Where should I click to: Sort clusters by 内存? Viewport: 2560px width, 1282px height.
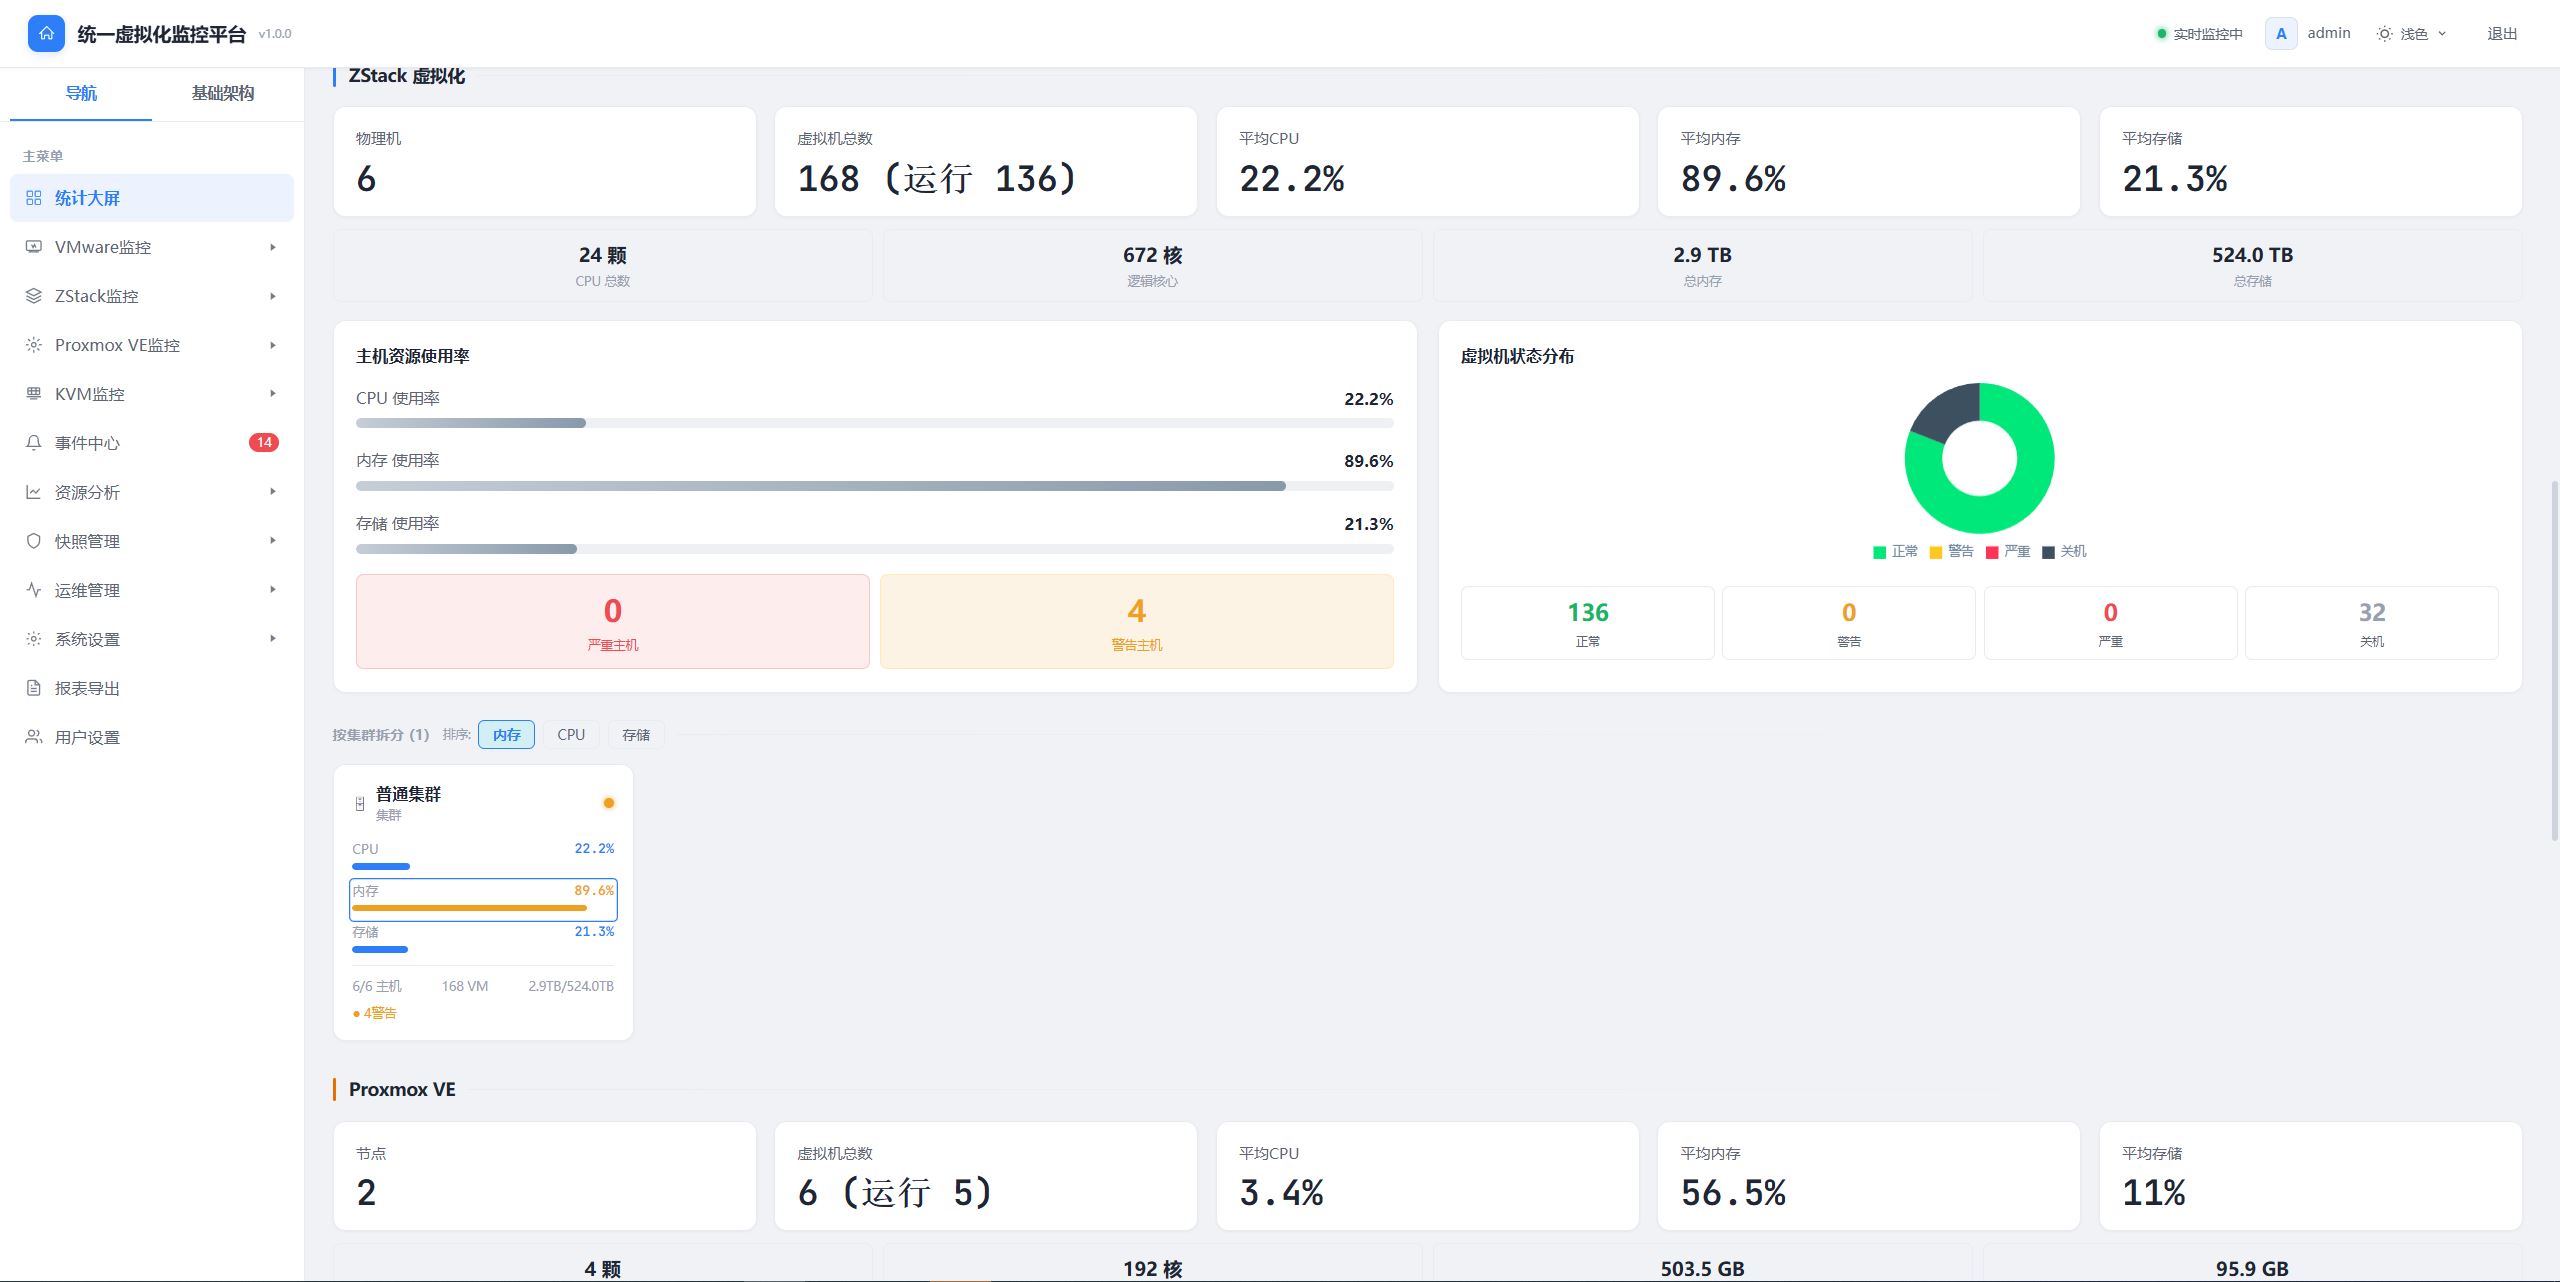[x=506, y=734]
